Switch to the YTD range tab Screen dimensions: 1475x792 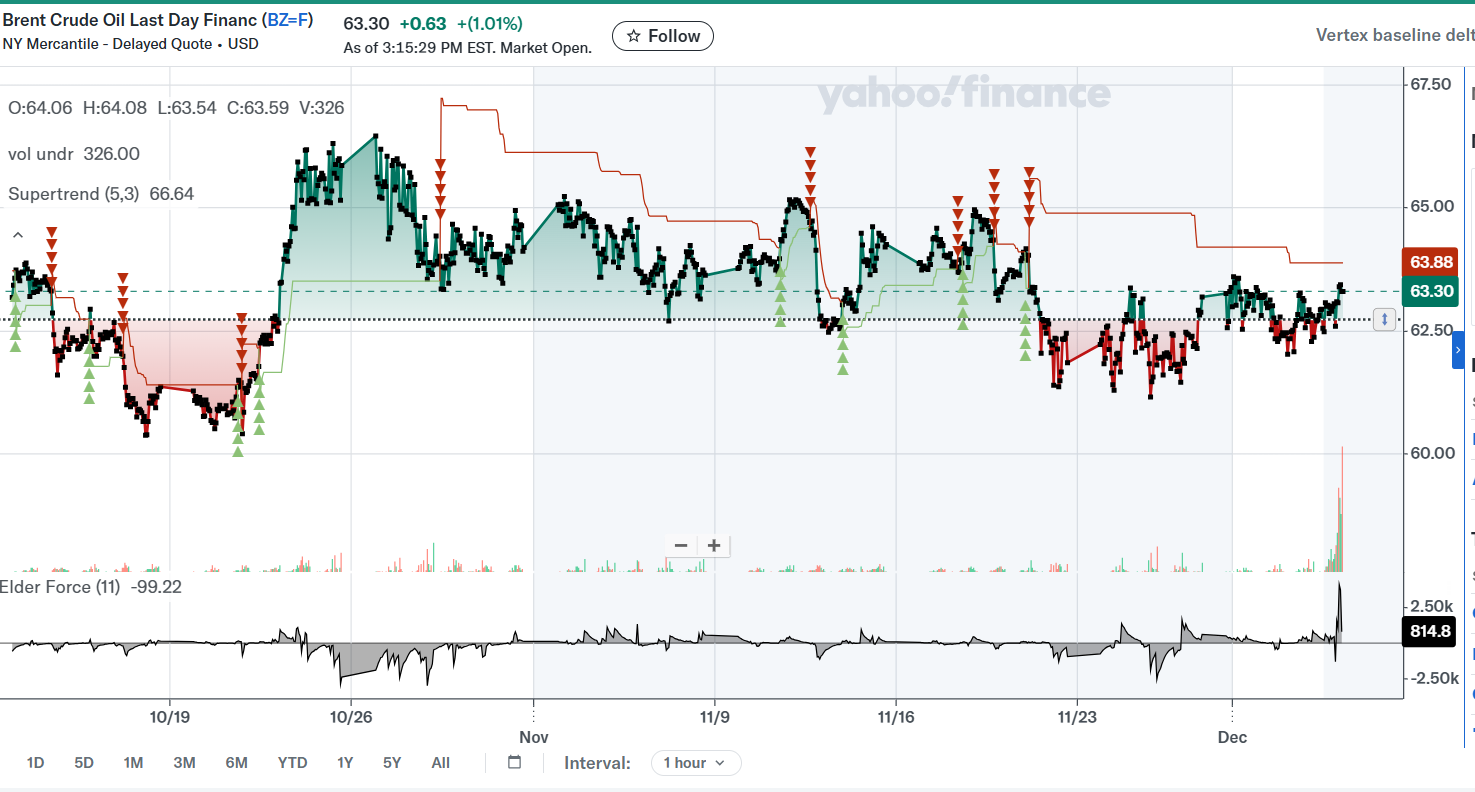292,762
